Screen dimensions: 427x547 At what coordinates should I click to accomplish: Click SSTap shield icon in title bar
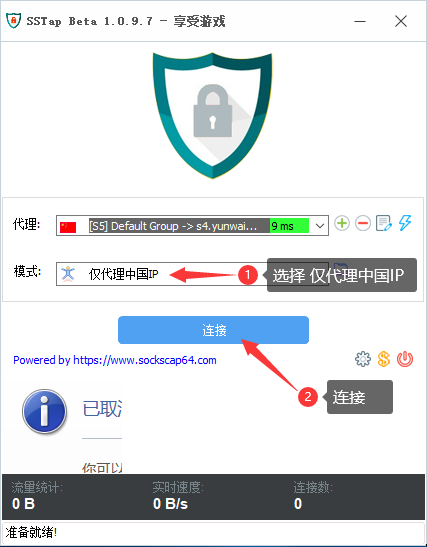14,21
